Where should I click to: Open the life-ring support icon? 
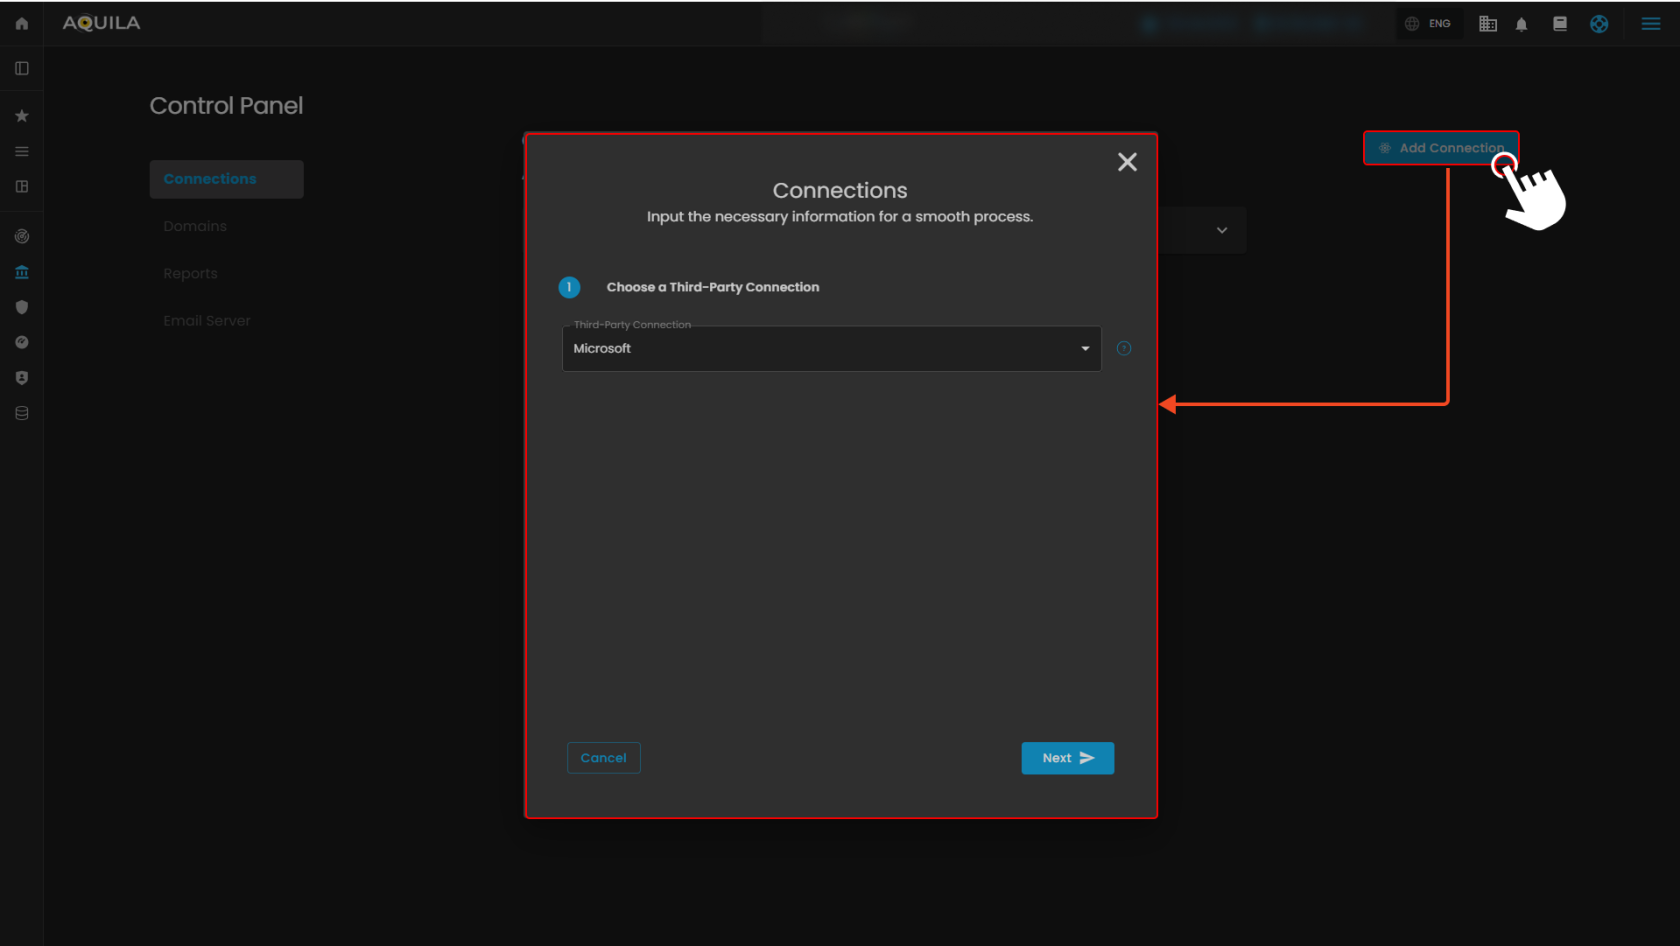tap(1599, 24)
